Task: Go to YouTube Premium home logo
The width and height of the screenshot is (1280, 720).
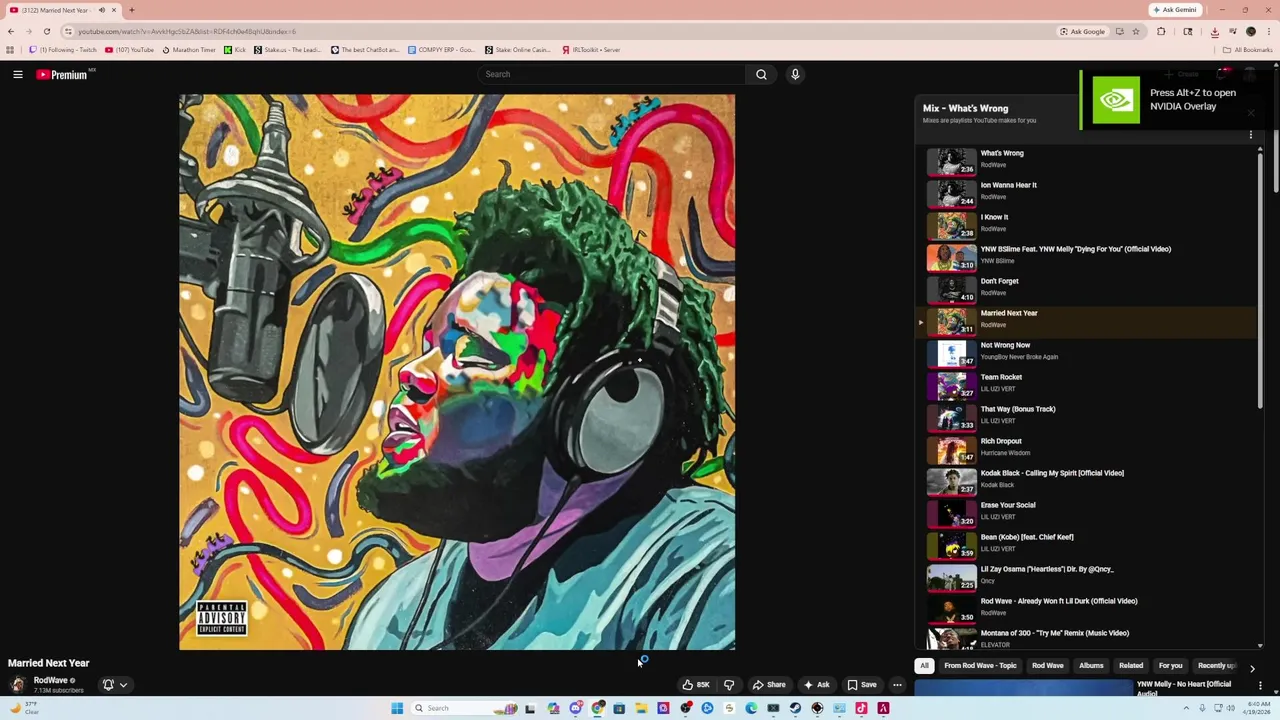Action: [x=64, y=74]
